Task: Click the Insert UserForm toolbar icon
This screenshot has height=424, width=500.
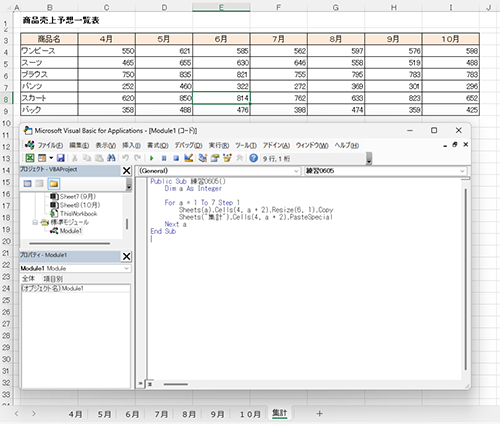Action: pos(42,158)
